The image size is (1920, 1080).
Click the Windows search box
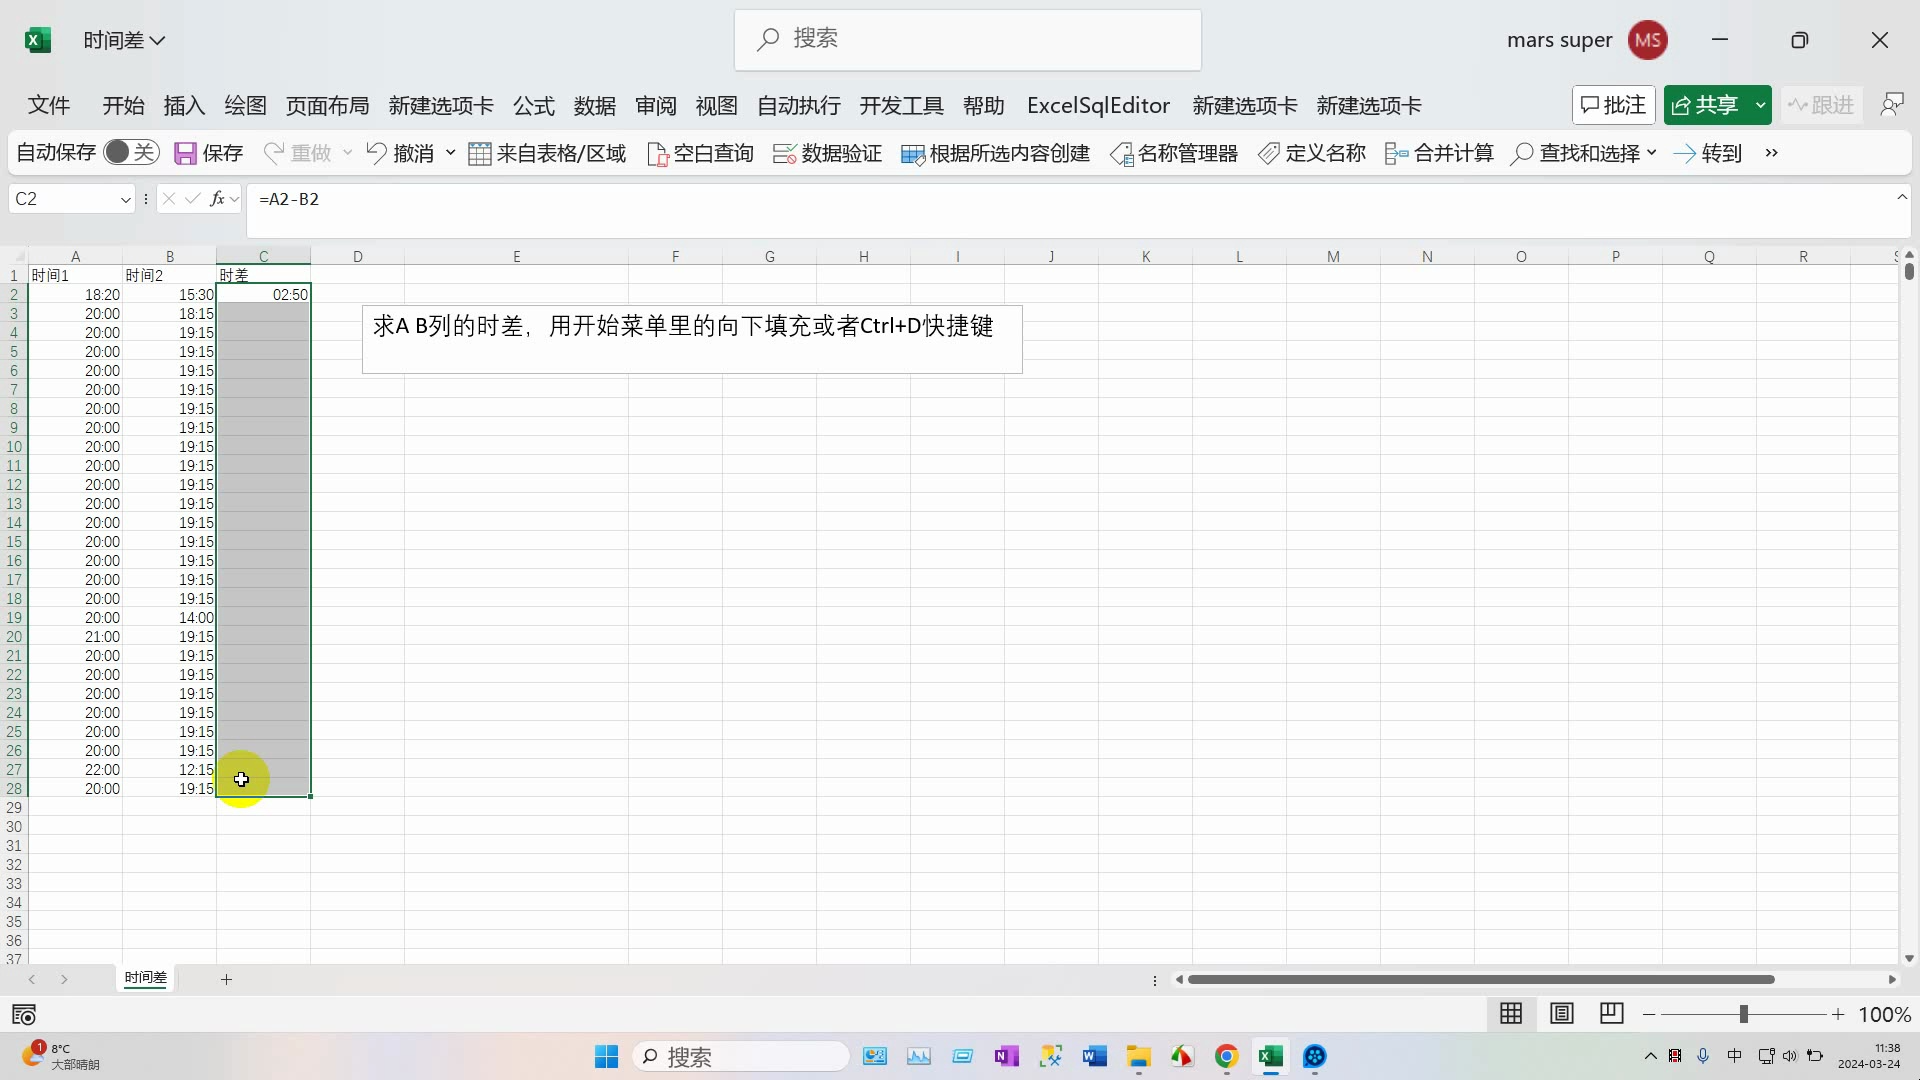pos(740,1056)
